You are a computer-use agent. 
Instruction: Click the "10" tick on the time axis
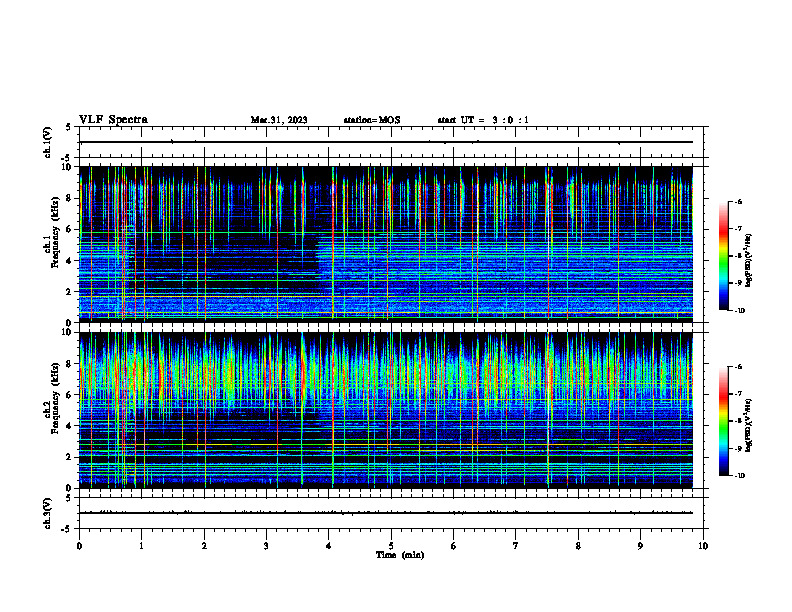click(703, 546)
